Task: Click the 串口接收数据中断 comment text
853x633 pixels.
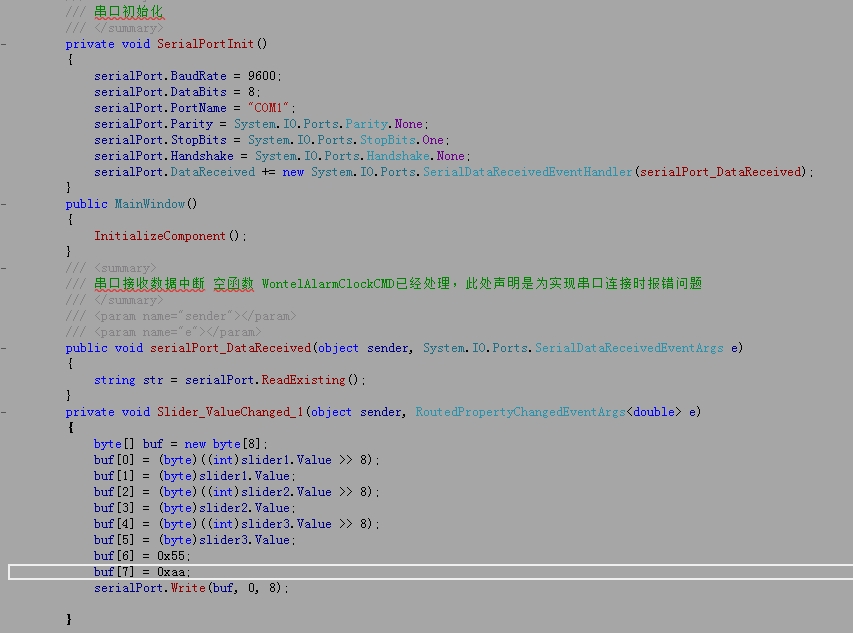Action: tap(149, 284)
